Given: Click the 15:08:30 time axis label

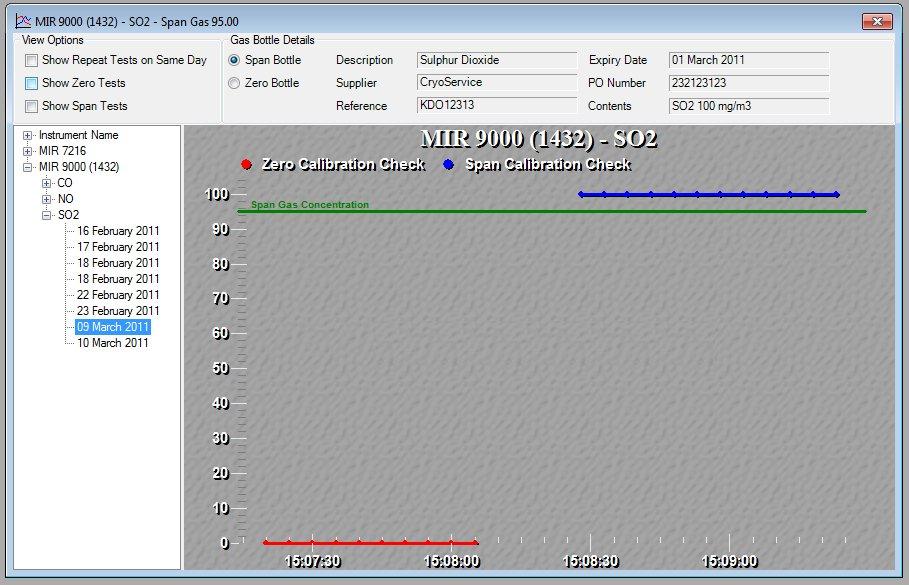Looking at the screenshot, I should click(x=591, y=561).
